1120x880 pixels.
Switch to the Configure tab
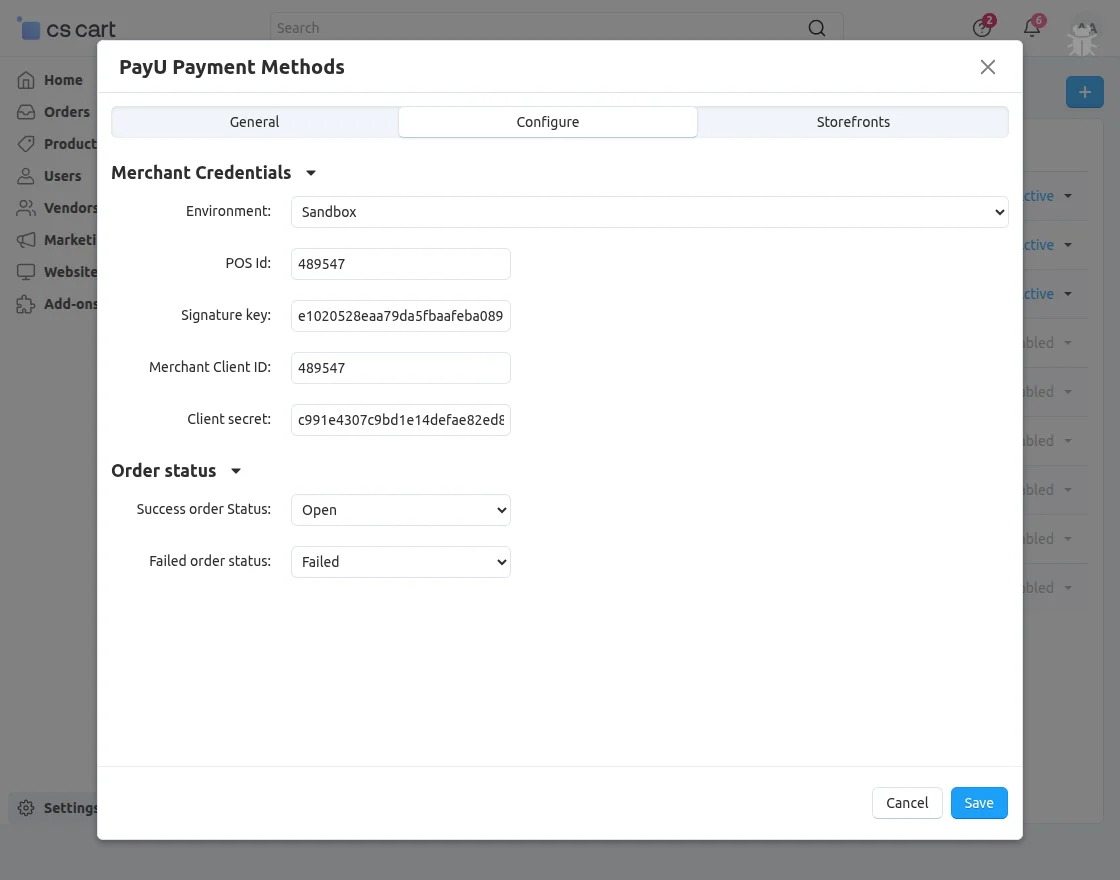(x=548, y=122)
